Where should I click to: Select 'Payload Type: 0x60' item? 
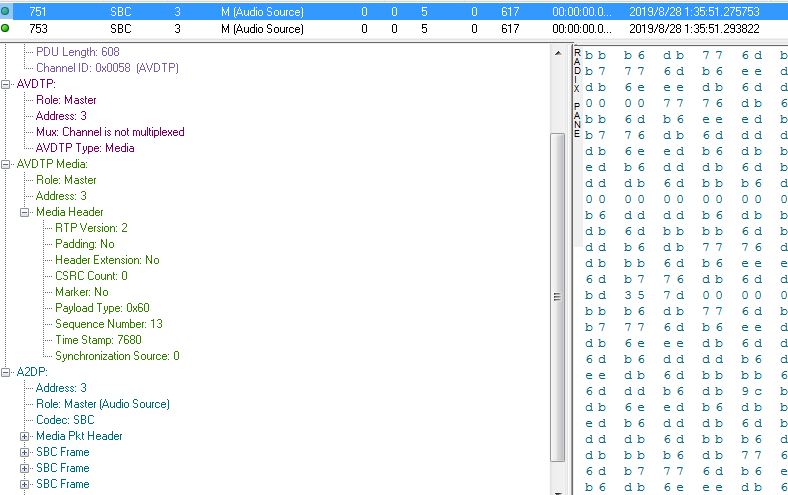(x=103, y=308)
